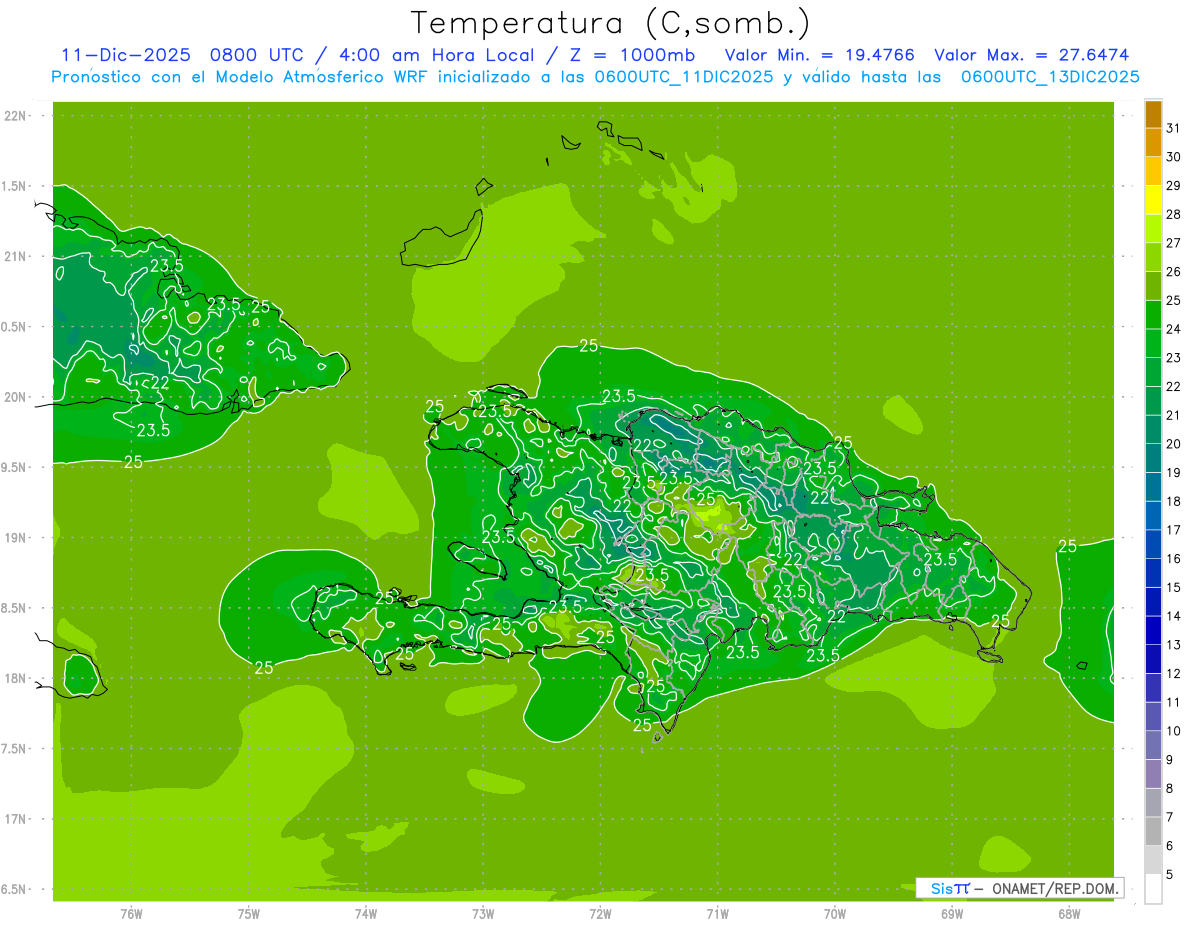Select the blue legend swatch between 16 and 17
The image size is (1200, 927).
coord(1153,545)
